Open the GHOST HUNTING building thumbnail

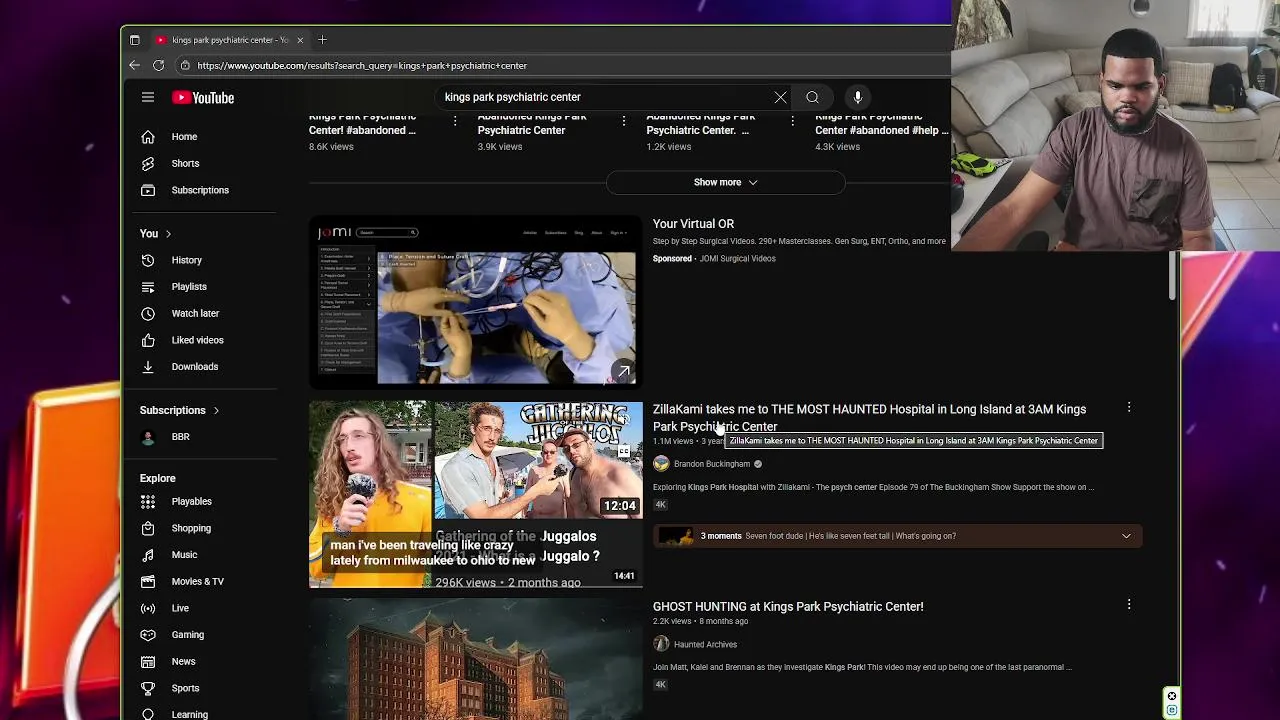tap(475, 658)
